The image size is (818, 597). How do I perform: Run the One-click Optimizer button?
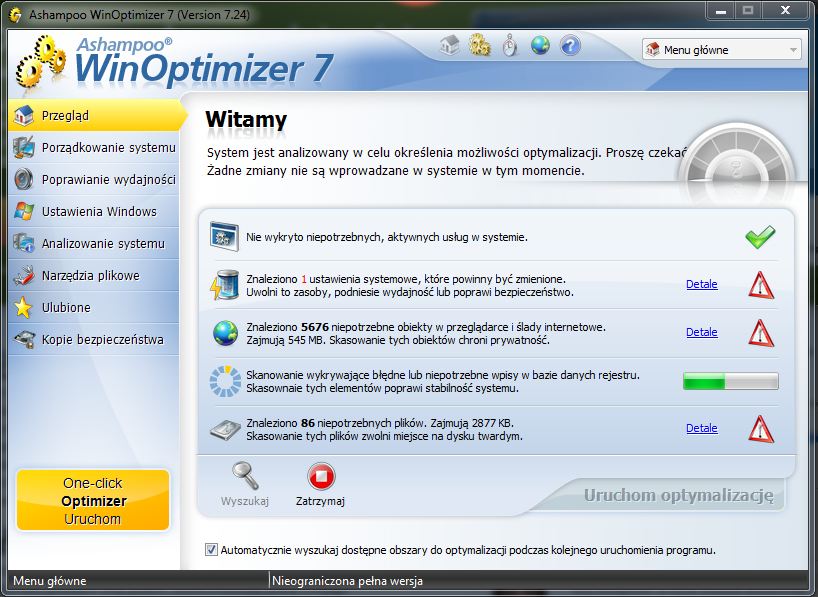[93, 500]
